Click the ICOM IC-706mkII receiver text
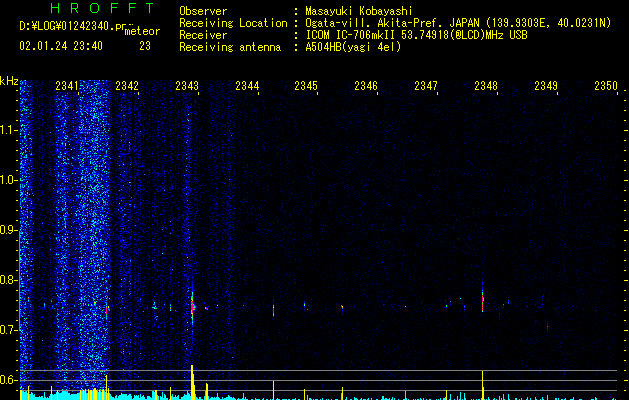The height and width of the screenshot is (400, 629). pyautogui.click(x=416, y=35)
